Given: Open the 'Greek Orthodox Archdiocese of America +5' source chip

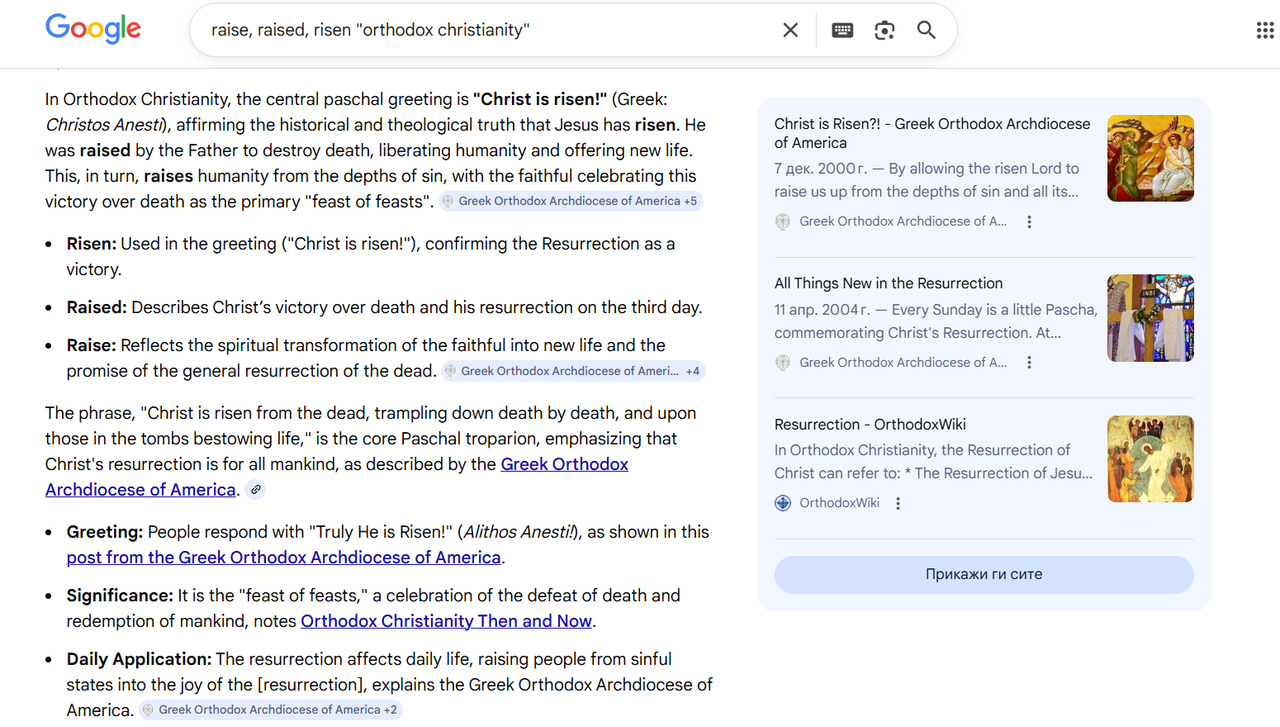Looking at the screenshot, I should click(571, 201).
